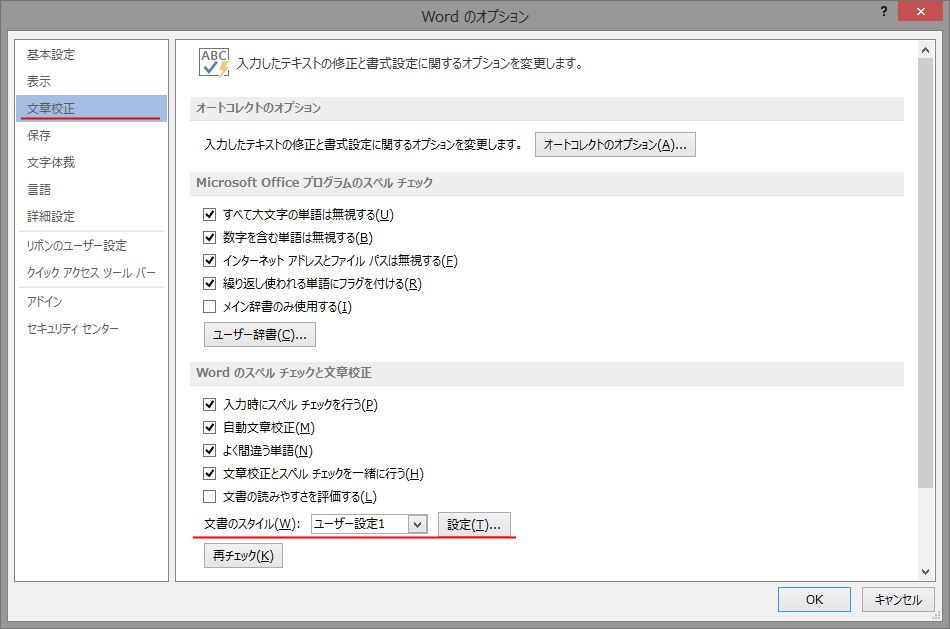Click the Word のスペル チェックと文章校正 header
The image size is (950, 629).
coord(546,373)
